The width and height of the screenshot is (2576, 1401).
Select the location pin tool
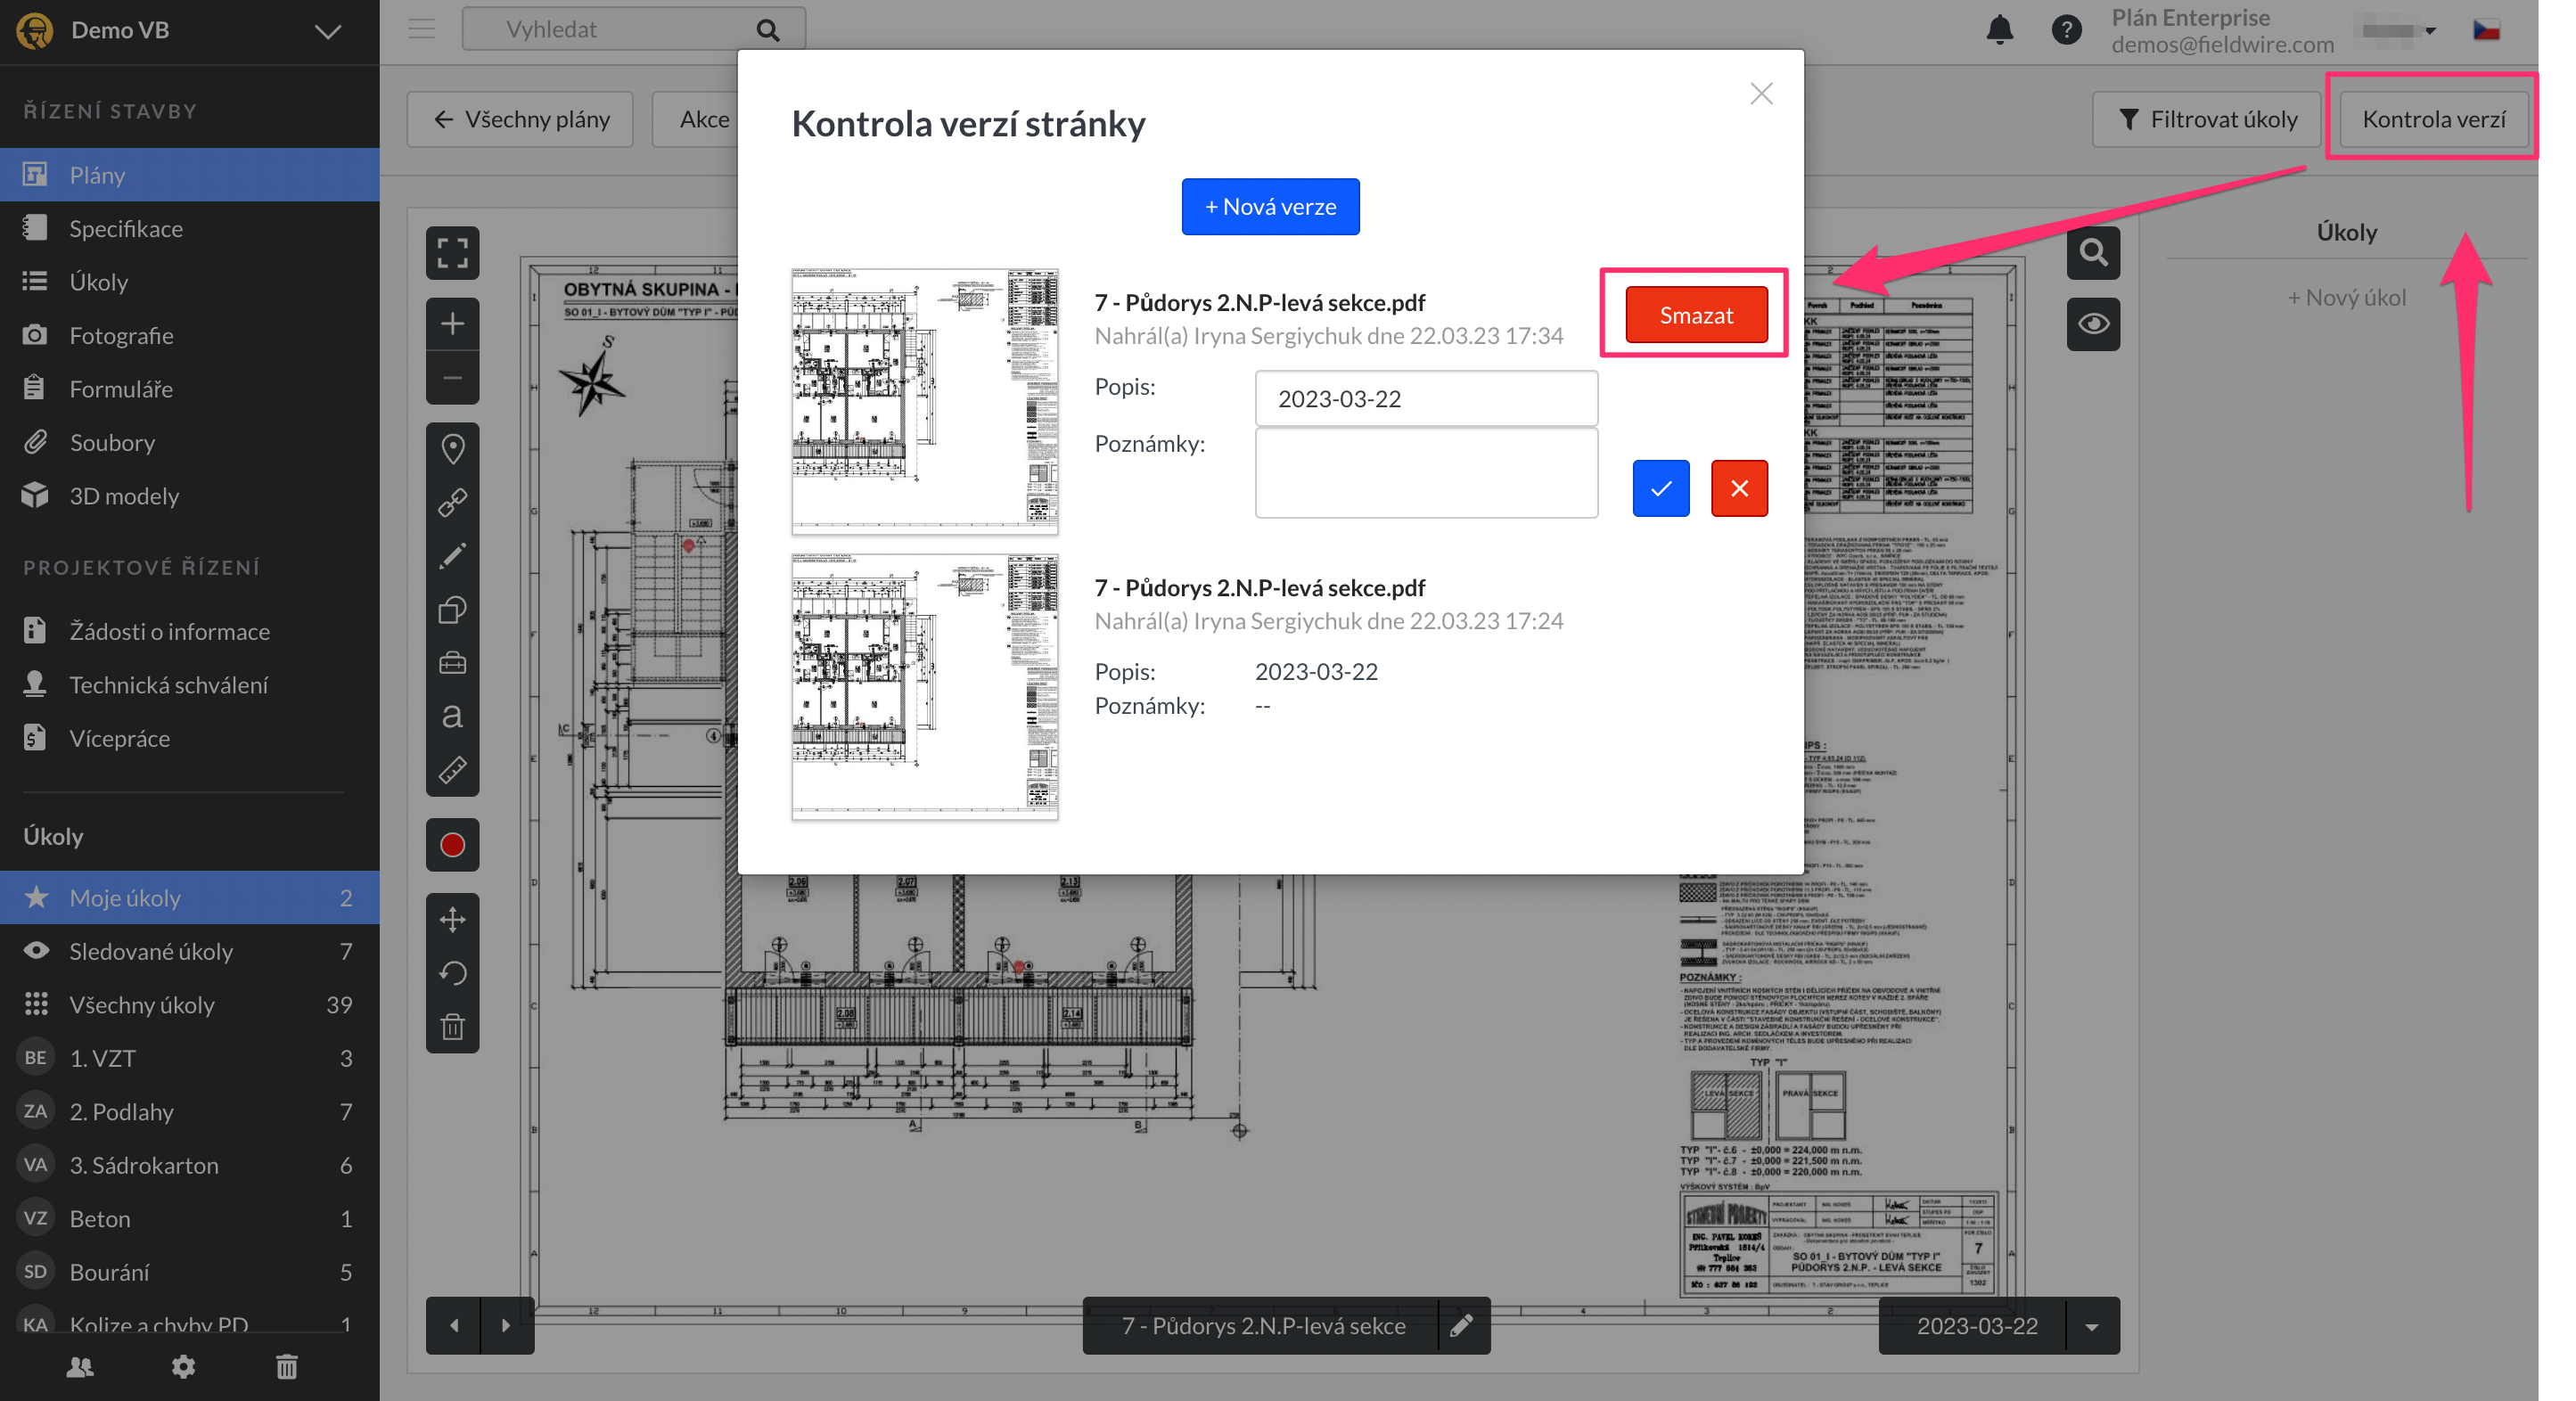tap(452, 448)
